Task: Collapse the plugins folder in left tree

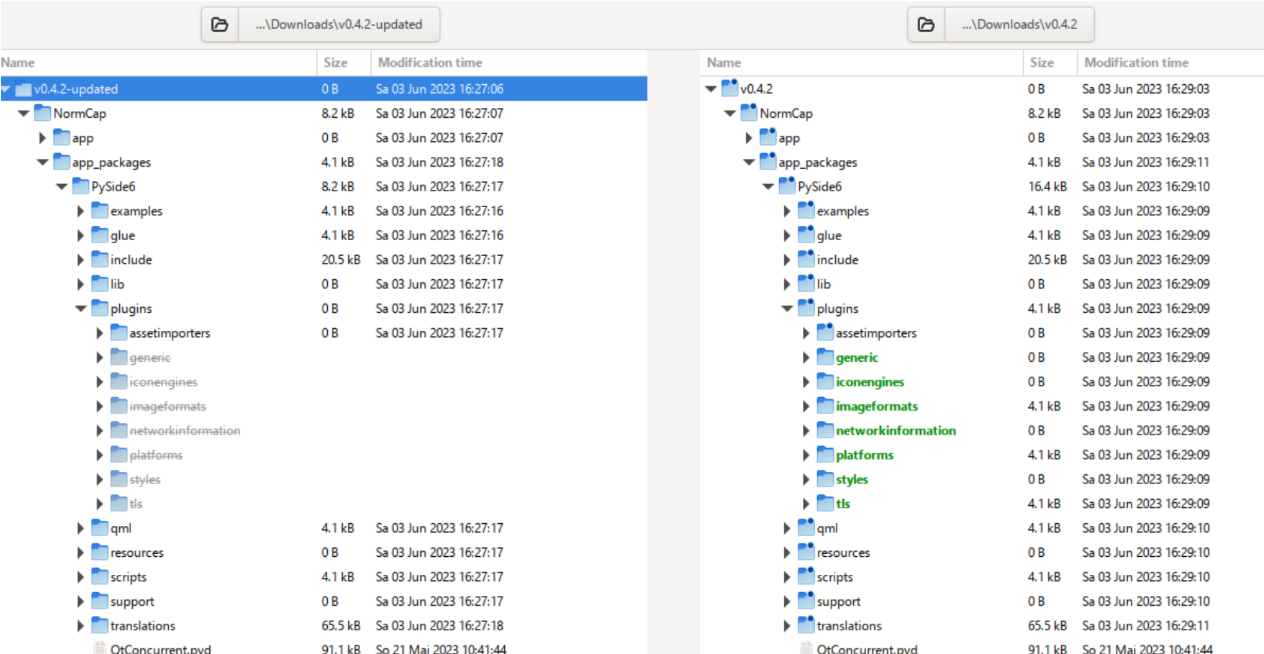Action: (80, 308)
